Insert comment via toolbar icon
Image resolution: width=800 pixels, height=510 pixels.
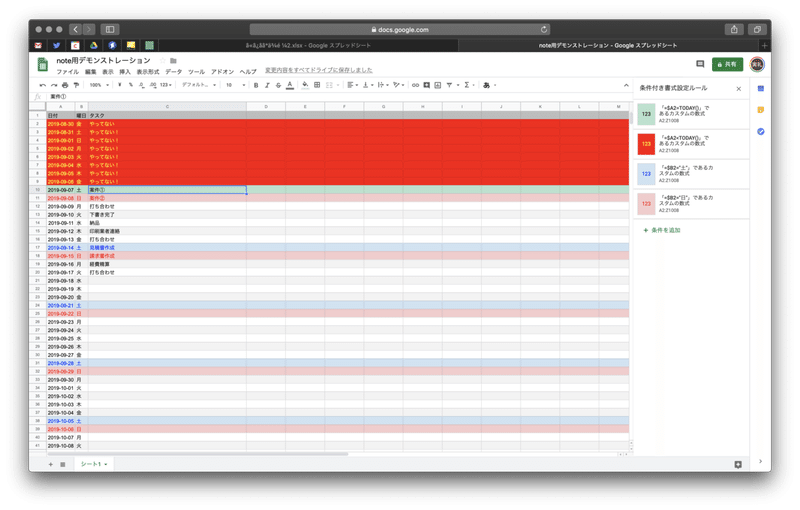(427, 85)
